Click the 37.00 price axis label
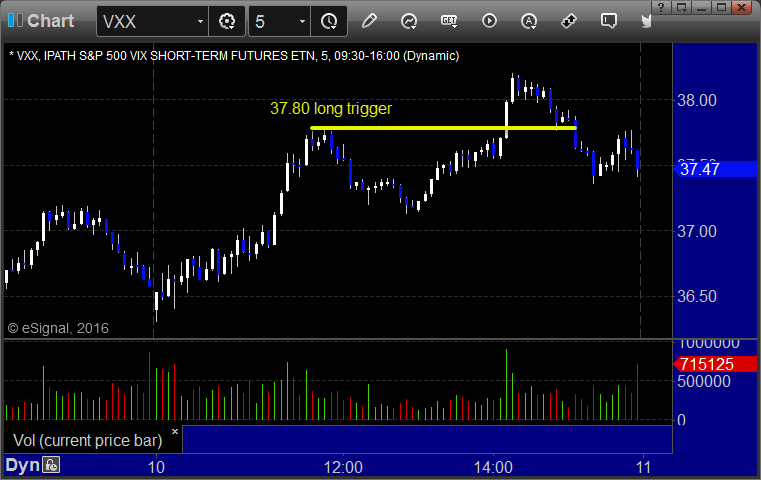Viewport: 761px width, 480px height. [x=696, y=231]
